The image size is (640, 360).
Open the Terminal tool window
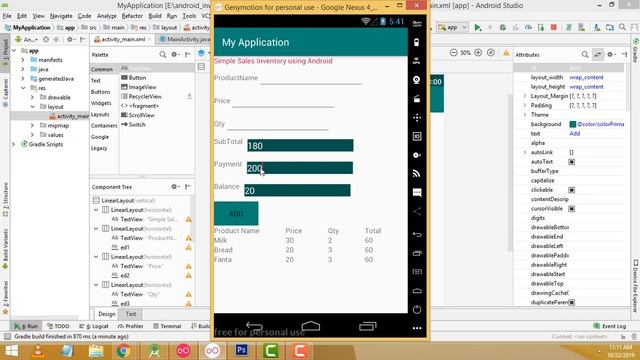[x=167, y=326]
